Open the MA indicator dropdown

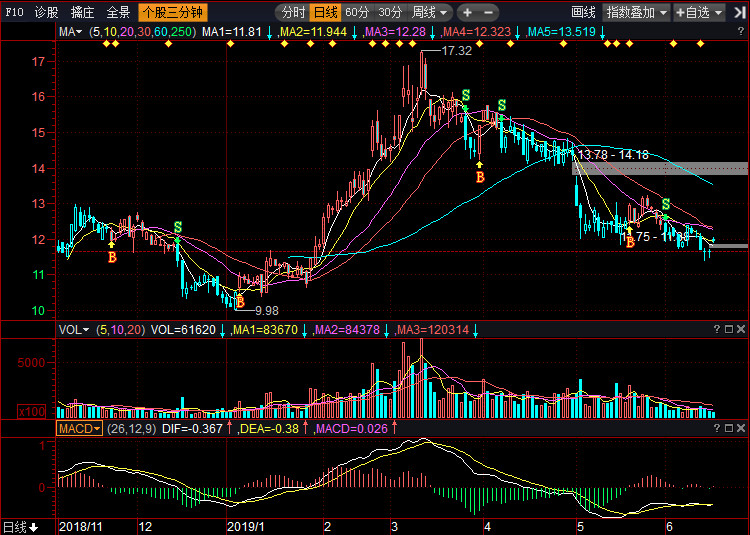click(72, 33)
